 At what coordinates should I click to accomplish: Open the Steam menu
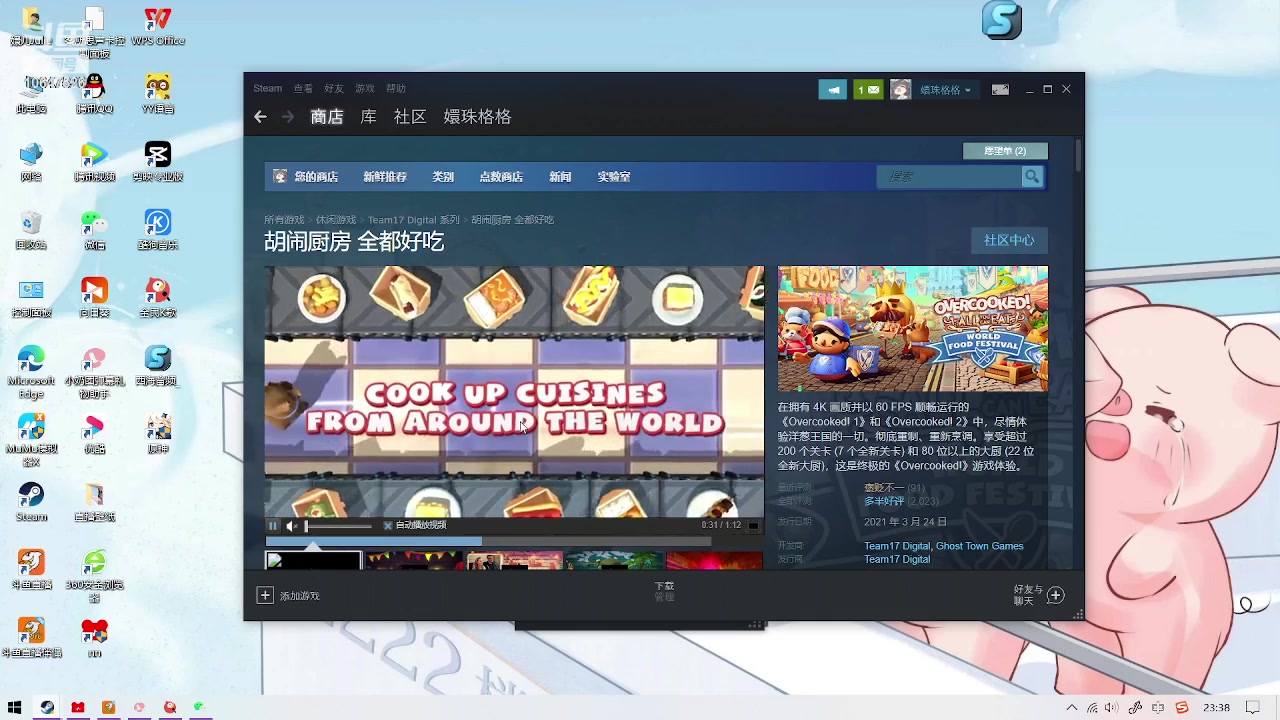[267, 88]
